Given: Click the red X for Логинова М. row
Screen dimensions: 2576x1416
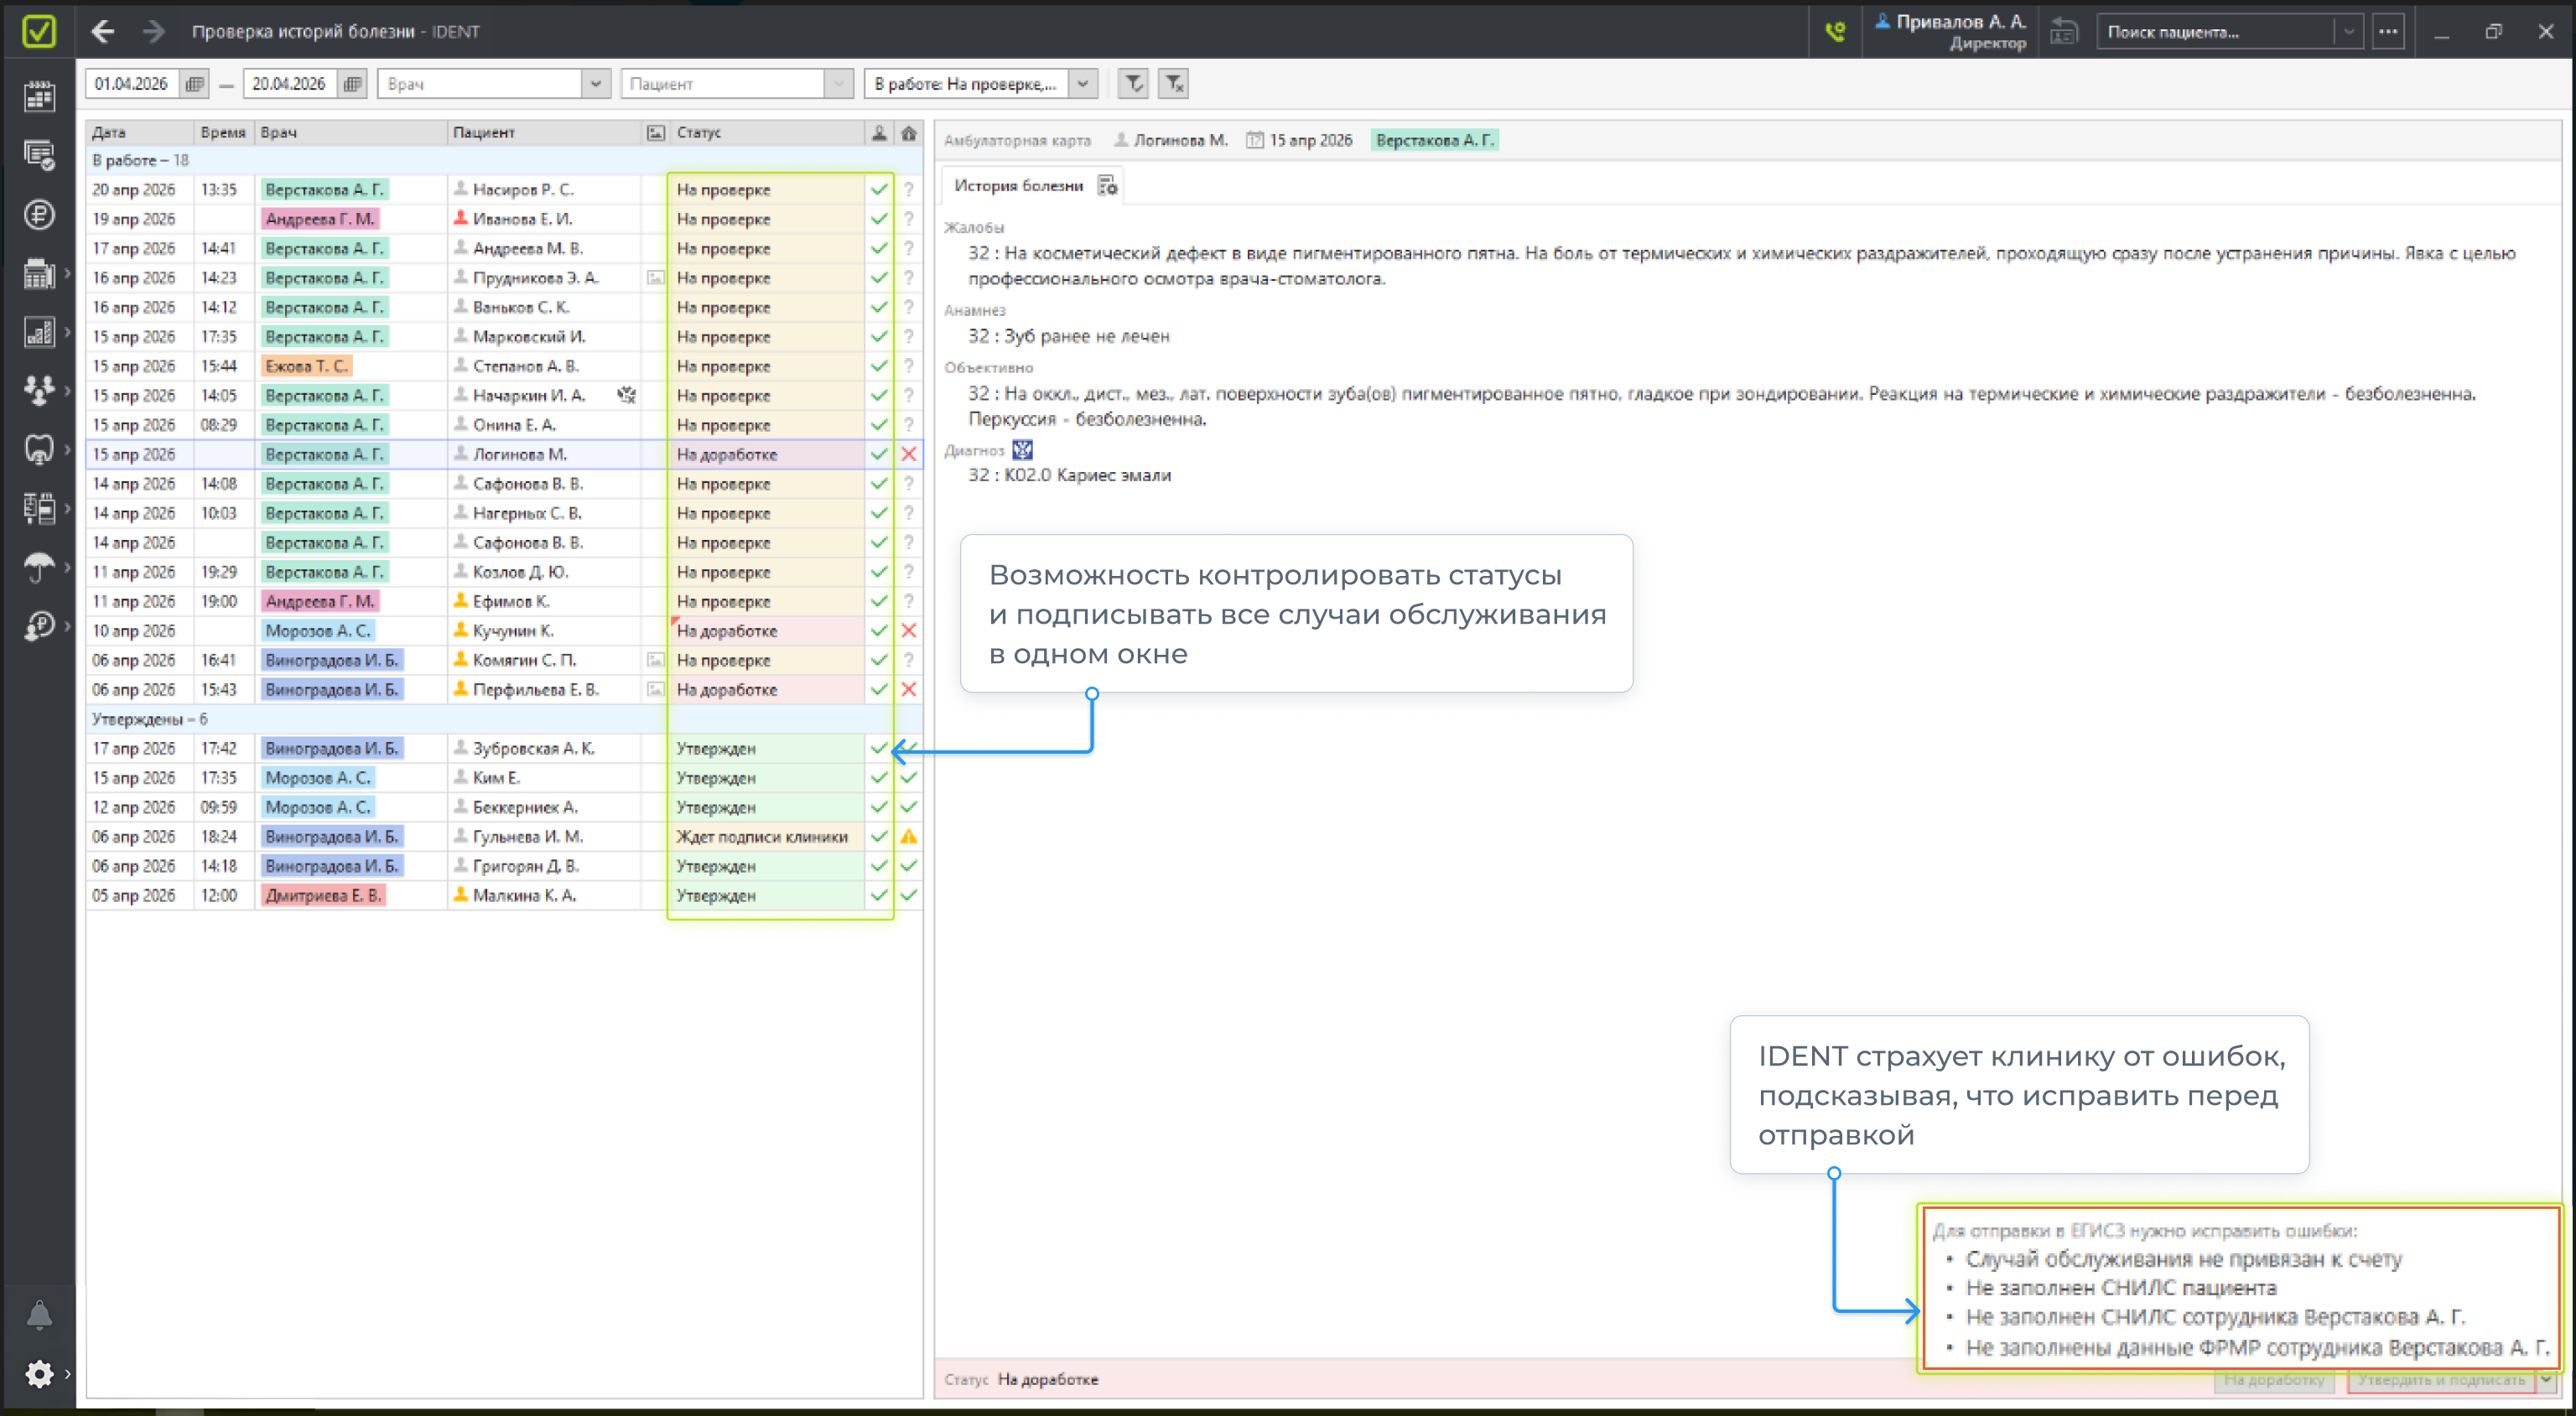Looking at the screenshot, I should pos(908,454).
